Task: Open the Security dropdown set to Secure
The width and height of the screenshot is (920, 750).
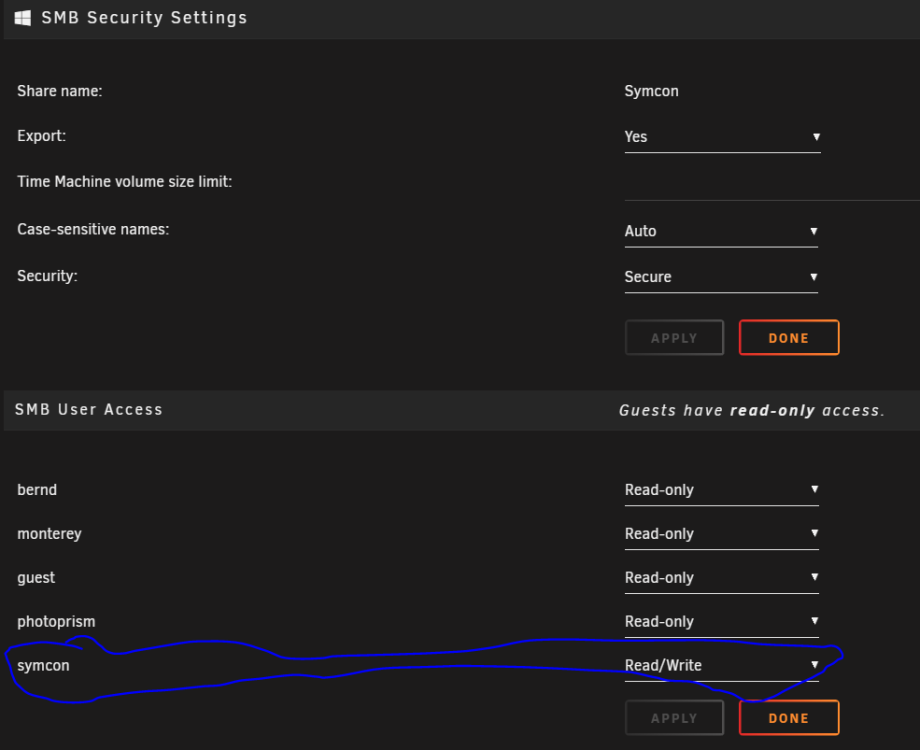Action: pos(721,277)
